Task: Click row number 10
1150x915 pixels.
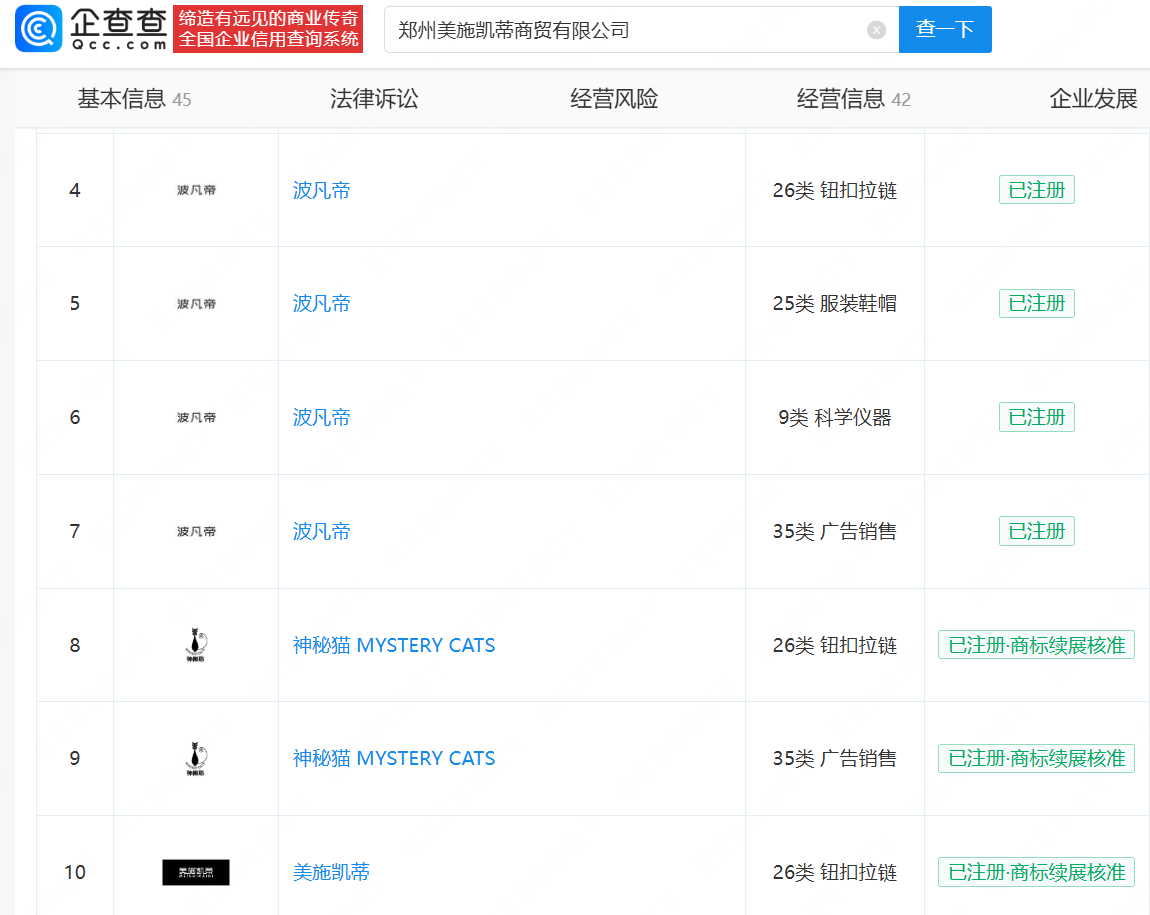Action: click(x=75, y=872)
